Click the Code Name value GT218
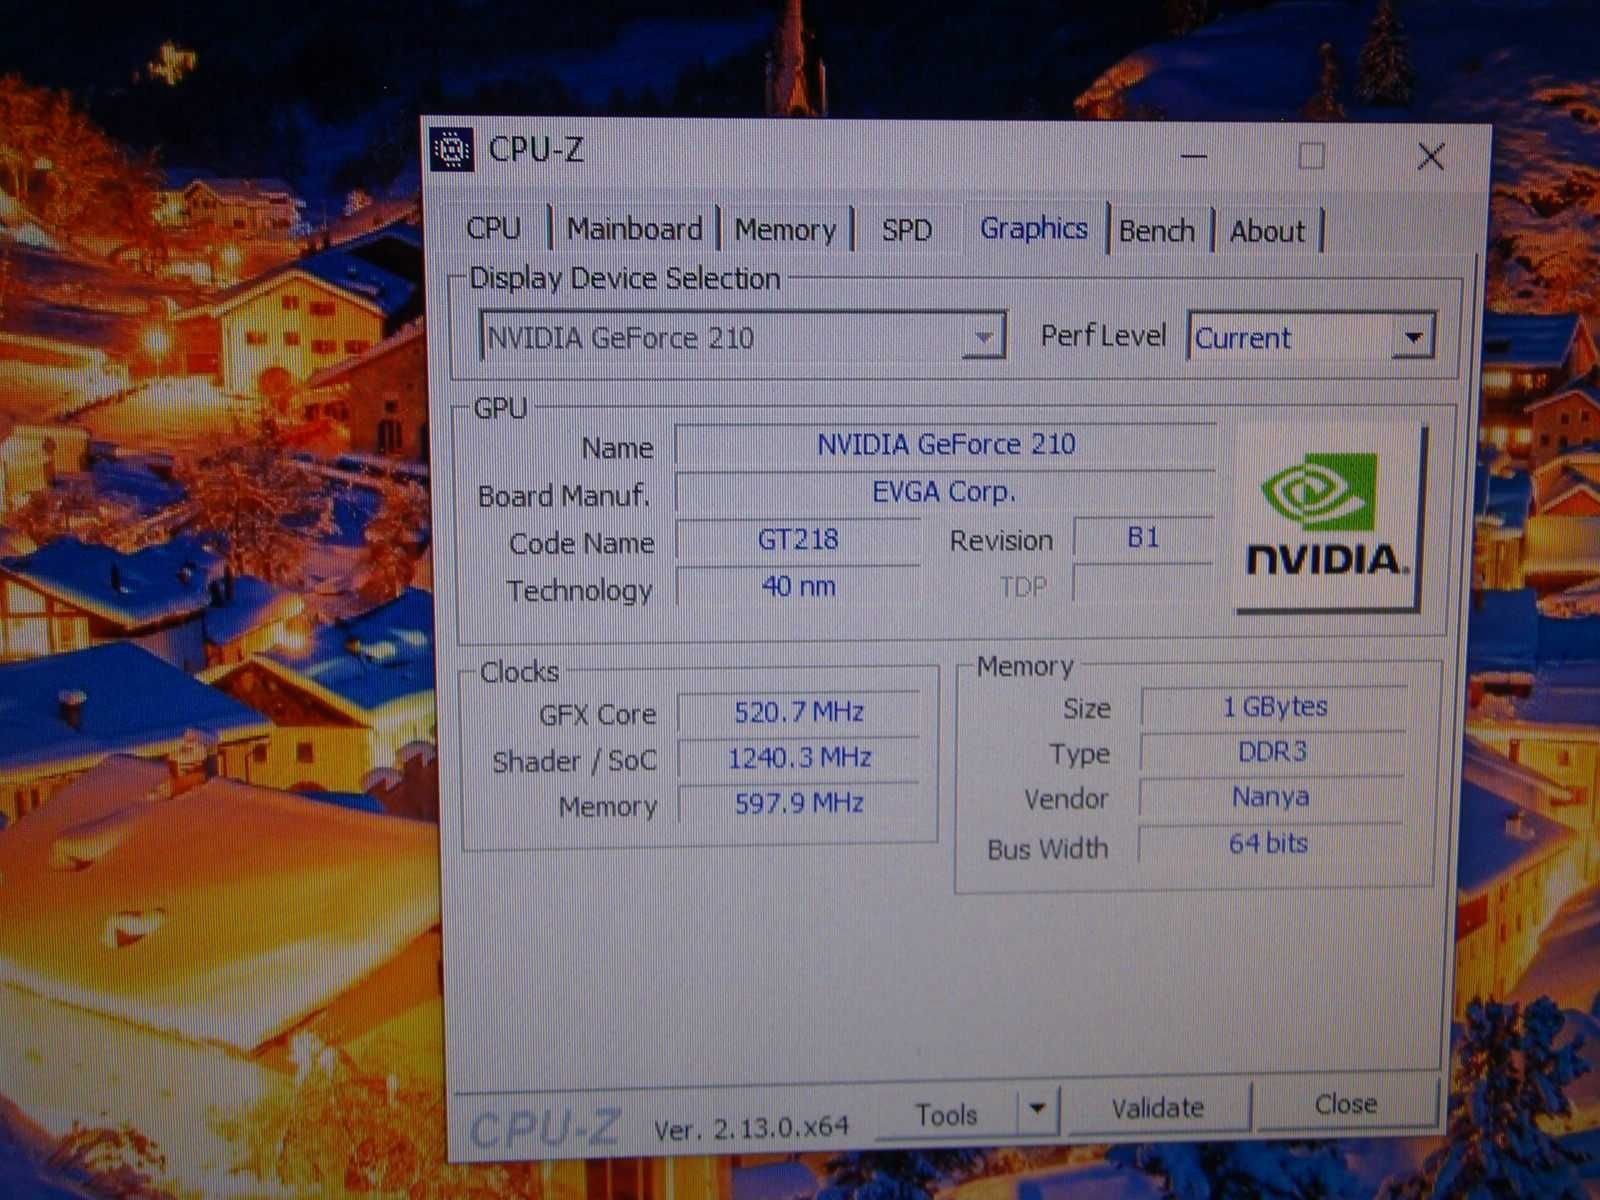 [x=798, y=540]
